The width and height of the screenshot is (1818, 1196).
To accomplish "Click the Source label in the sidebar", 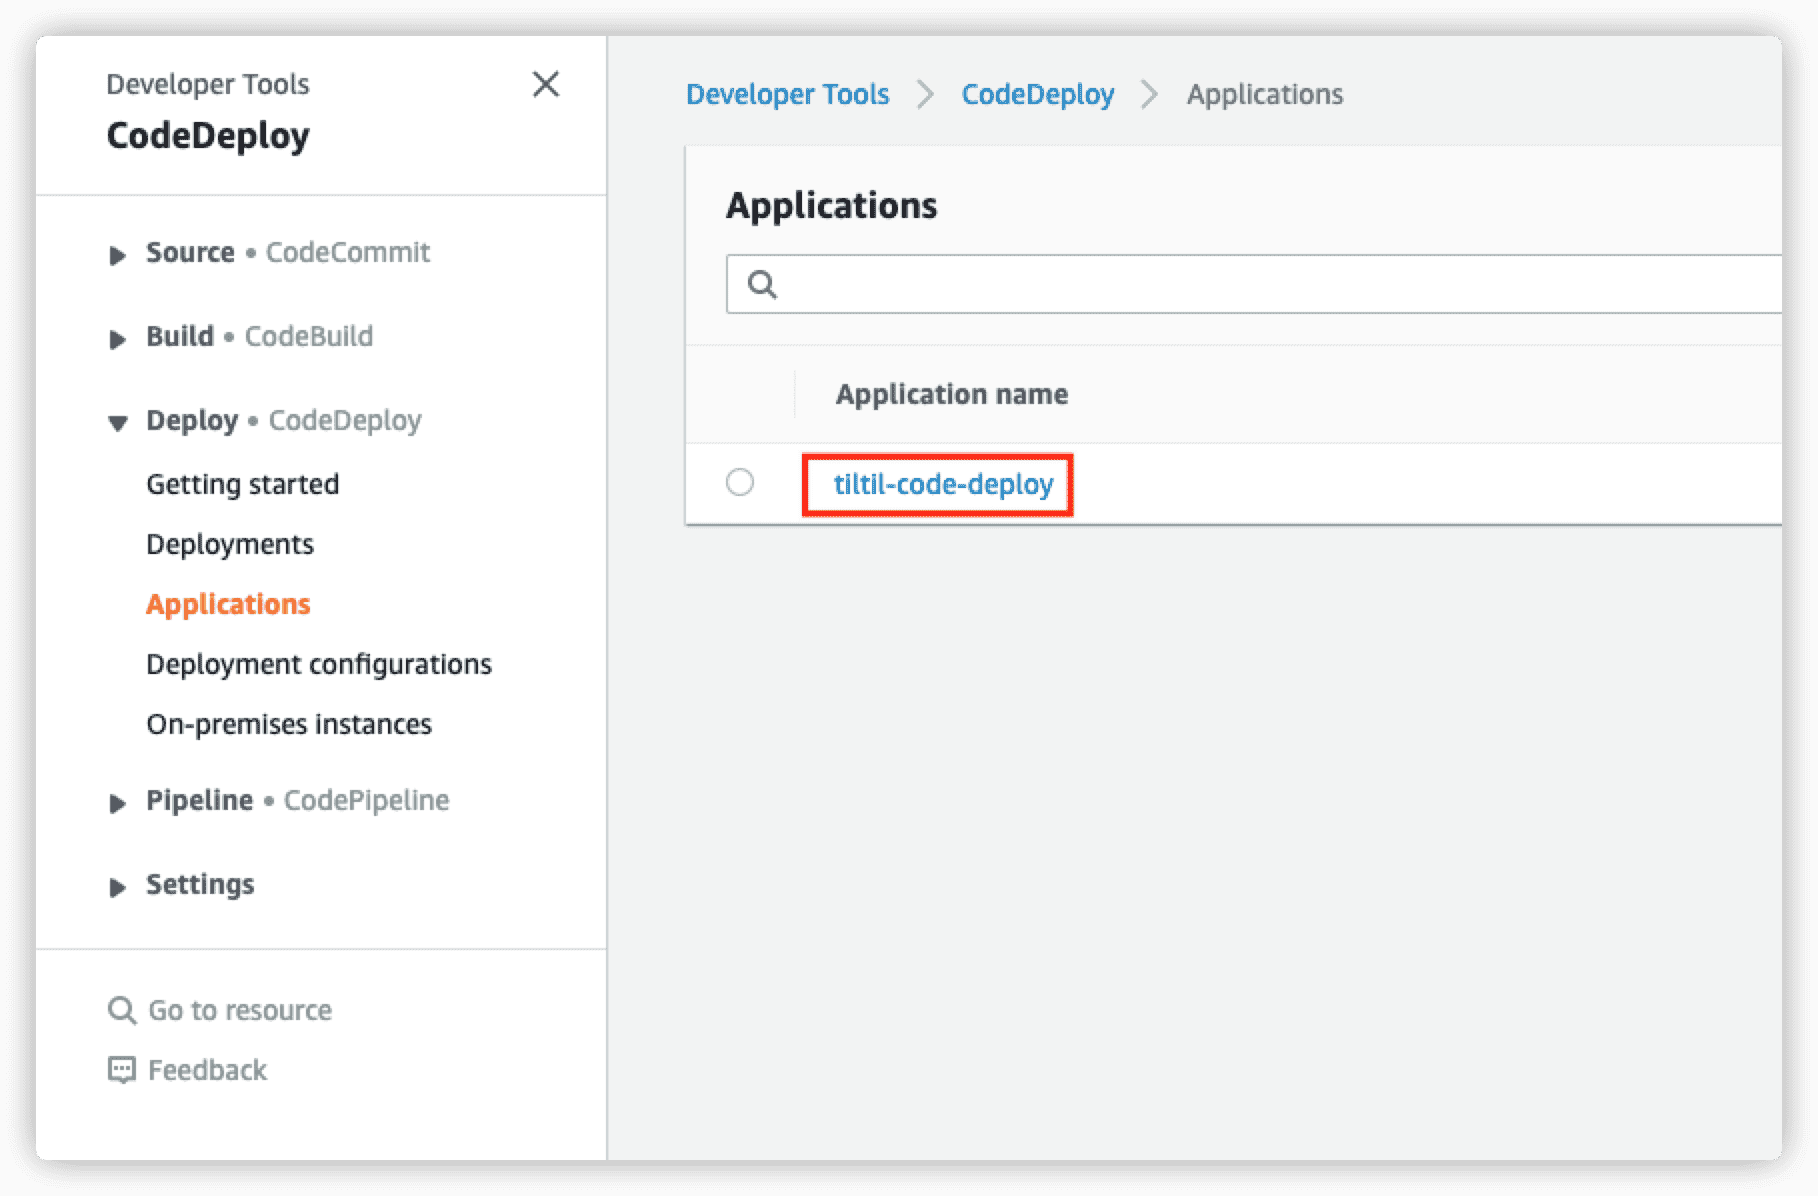I will pos(190,252).
